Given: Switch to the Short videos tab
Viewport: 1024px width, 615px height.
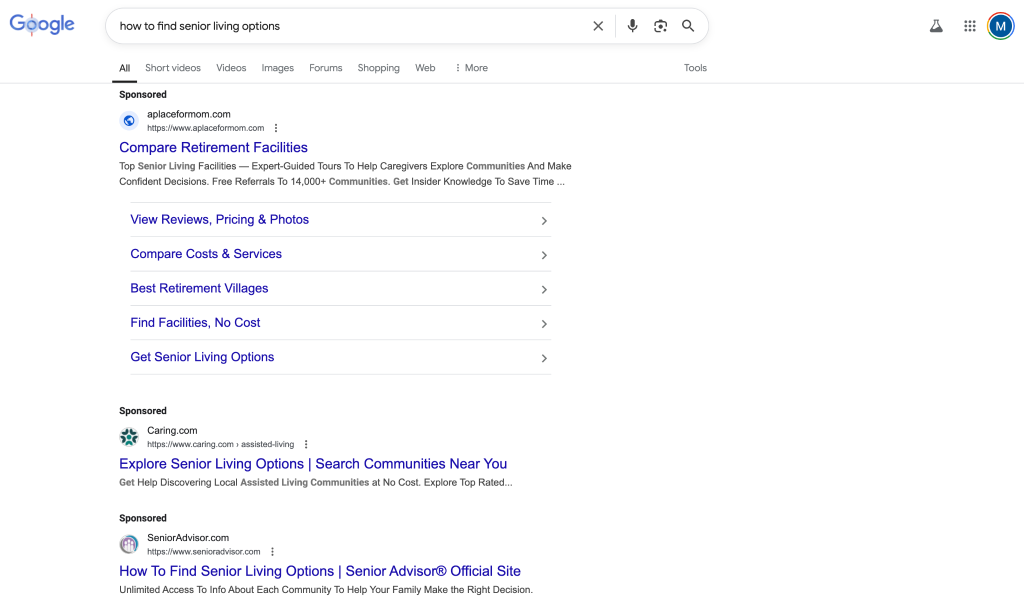Looking at the screenshot, I should pyautogui.click(x=172, y=68).
